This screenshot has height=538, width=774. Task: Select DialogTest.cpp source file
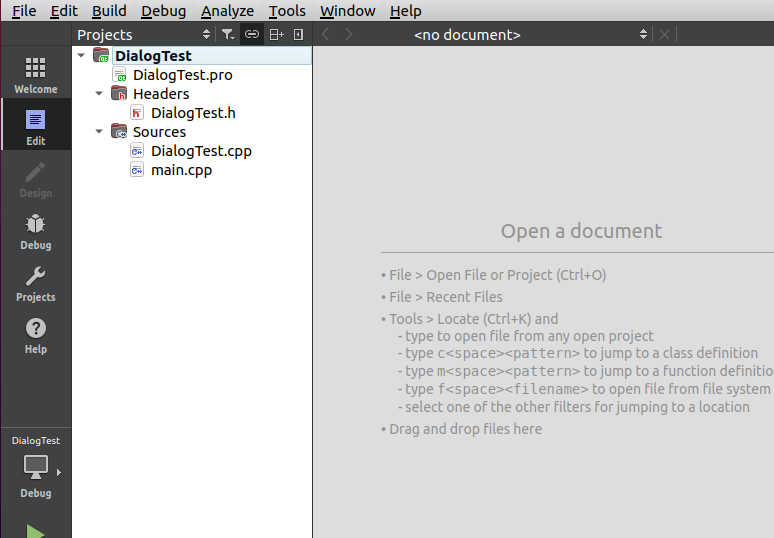point(201,151)
